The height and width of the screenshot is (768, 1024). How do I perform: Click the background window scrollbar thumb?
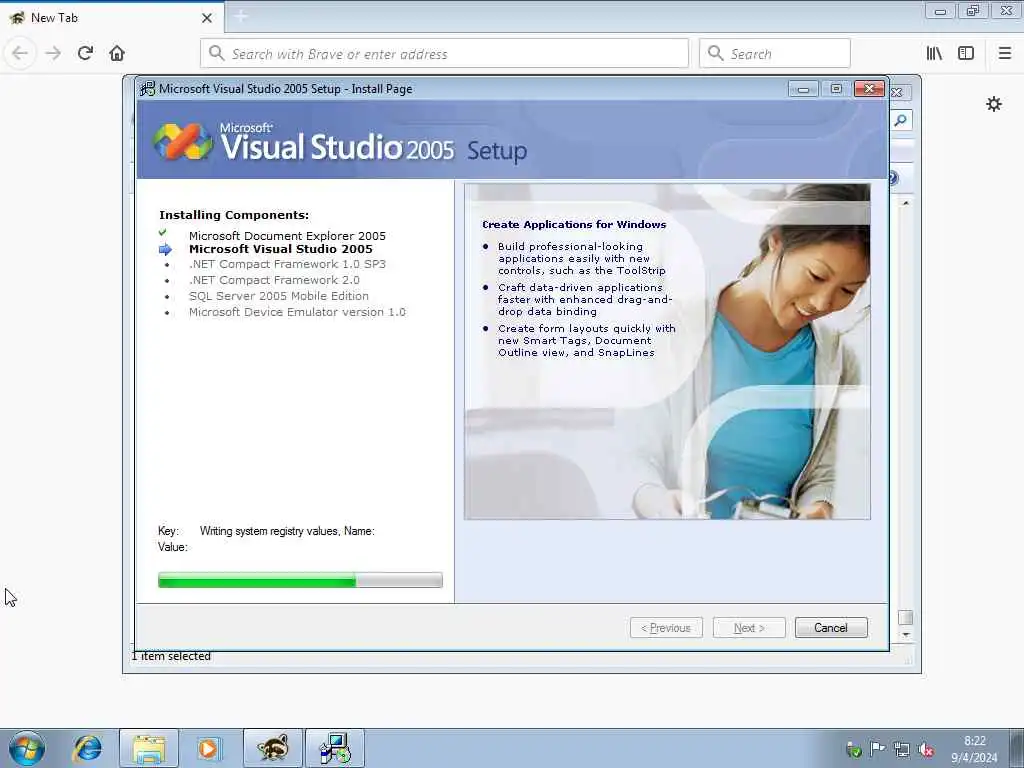[906, 617]
